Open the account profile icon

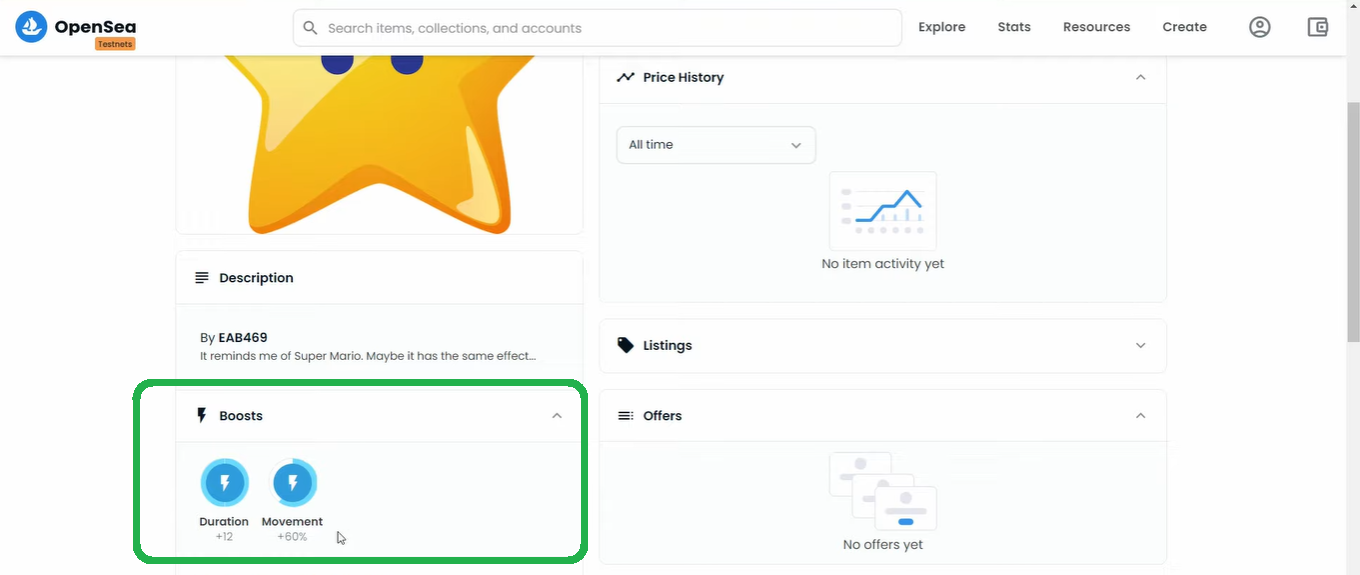1260,27
